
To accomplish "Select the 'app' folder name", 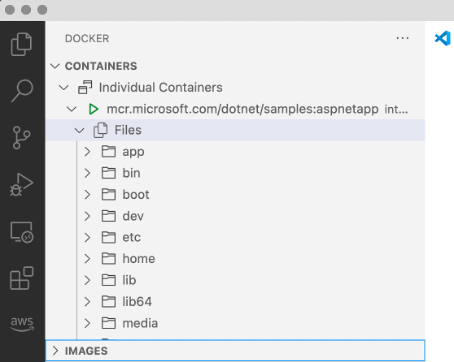I will [133, 152].
